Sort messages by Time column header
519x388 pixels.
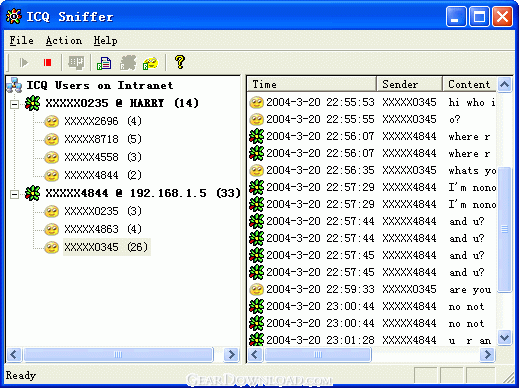(311, 84)
